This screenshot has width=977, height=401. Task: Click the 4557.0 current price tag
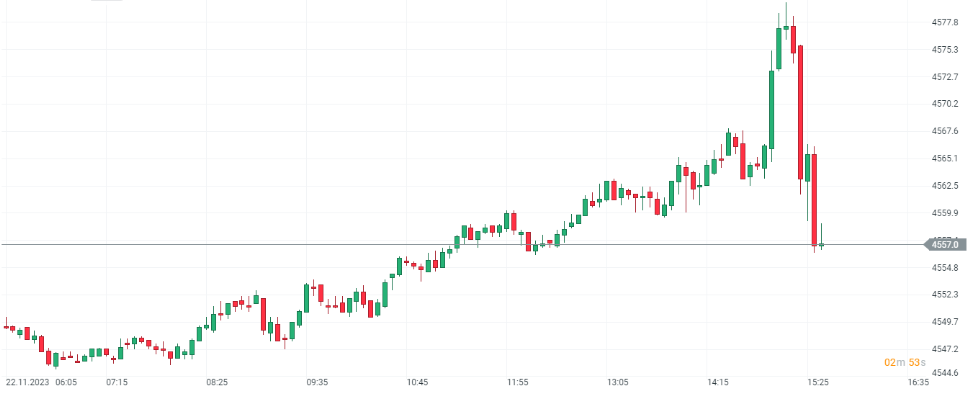pyautogui.click(x=944, y=244)
